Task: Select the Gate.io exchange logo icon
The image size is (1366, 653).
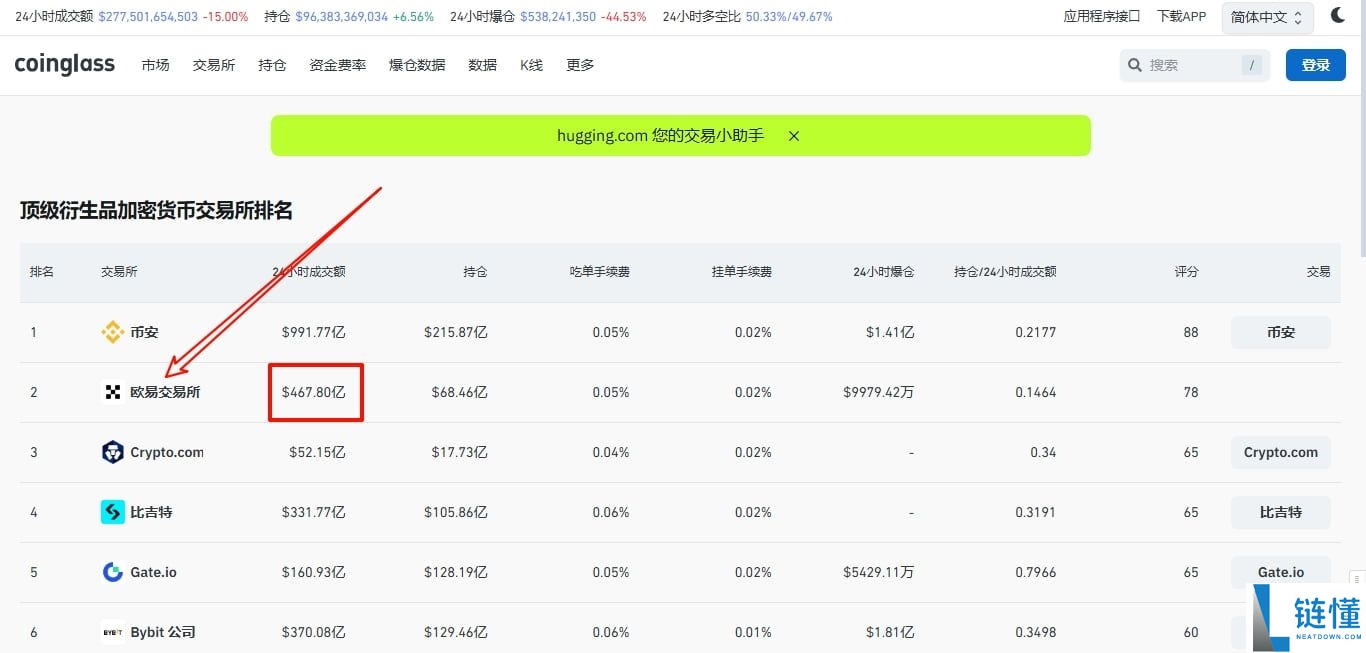Action: [x=112, y=572]
